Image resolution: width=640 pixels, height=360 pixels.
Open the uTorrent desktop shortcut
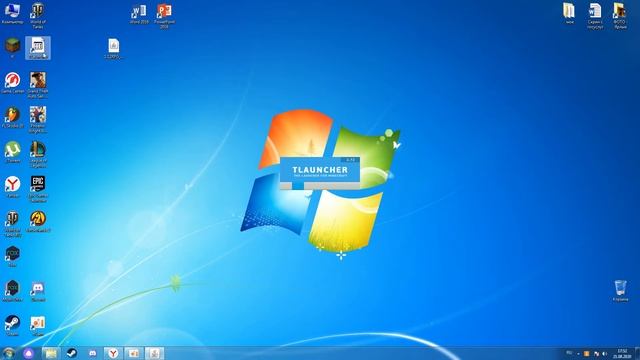12,152
